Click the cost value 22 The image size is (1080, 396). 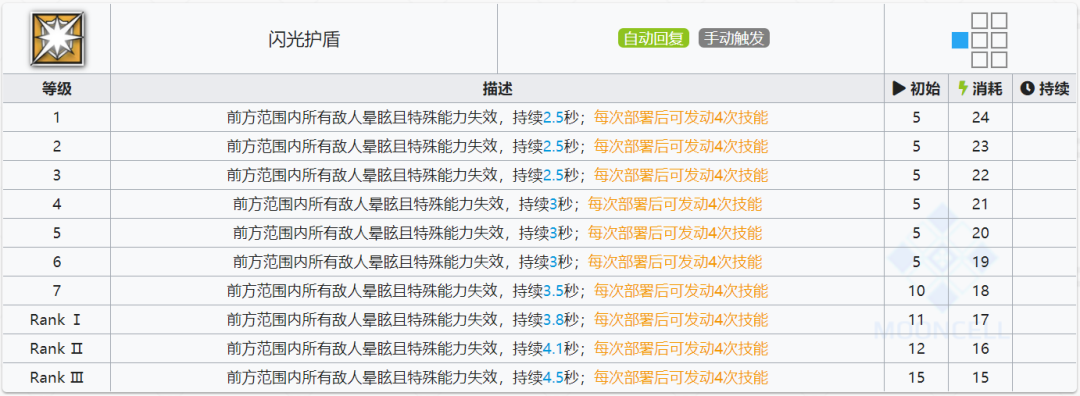[980, 176]
